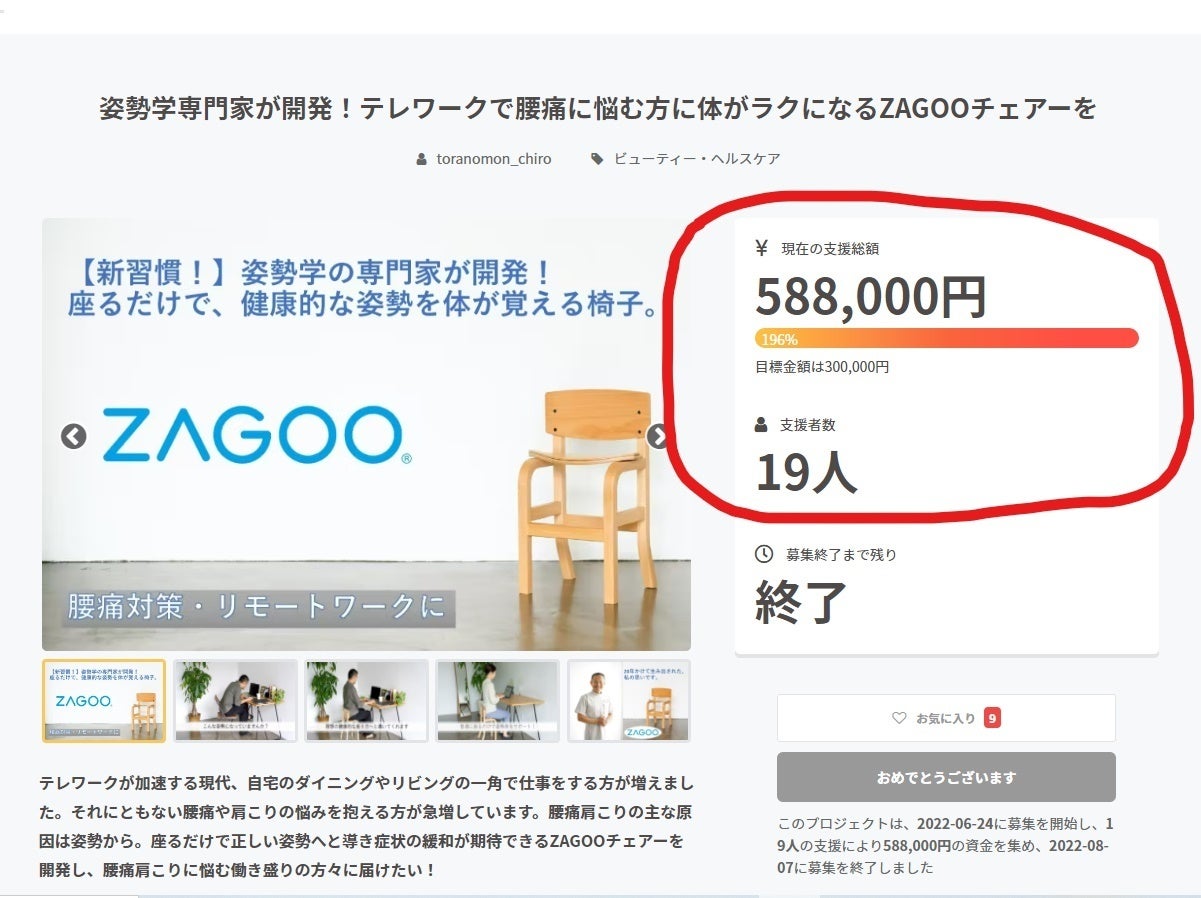Select the fifth thumbnail with man in white
1201x898 pixels.
pos(629,701)
